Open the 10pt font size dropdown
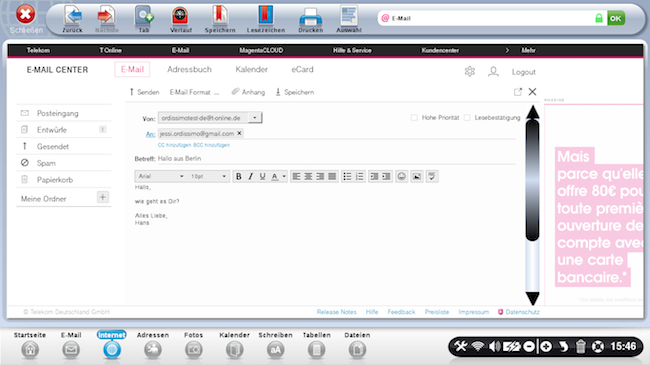This screenshot has height=365, width=650. pyautogui.click(x=209, y=176)
